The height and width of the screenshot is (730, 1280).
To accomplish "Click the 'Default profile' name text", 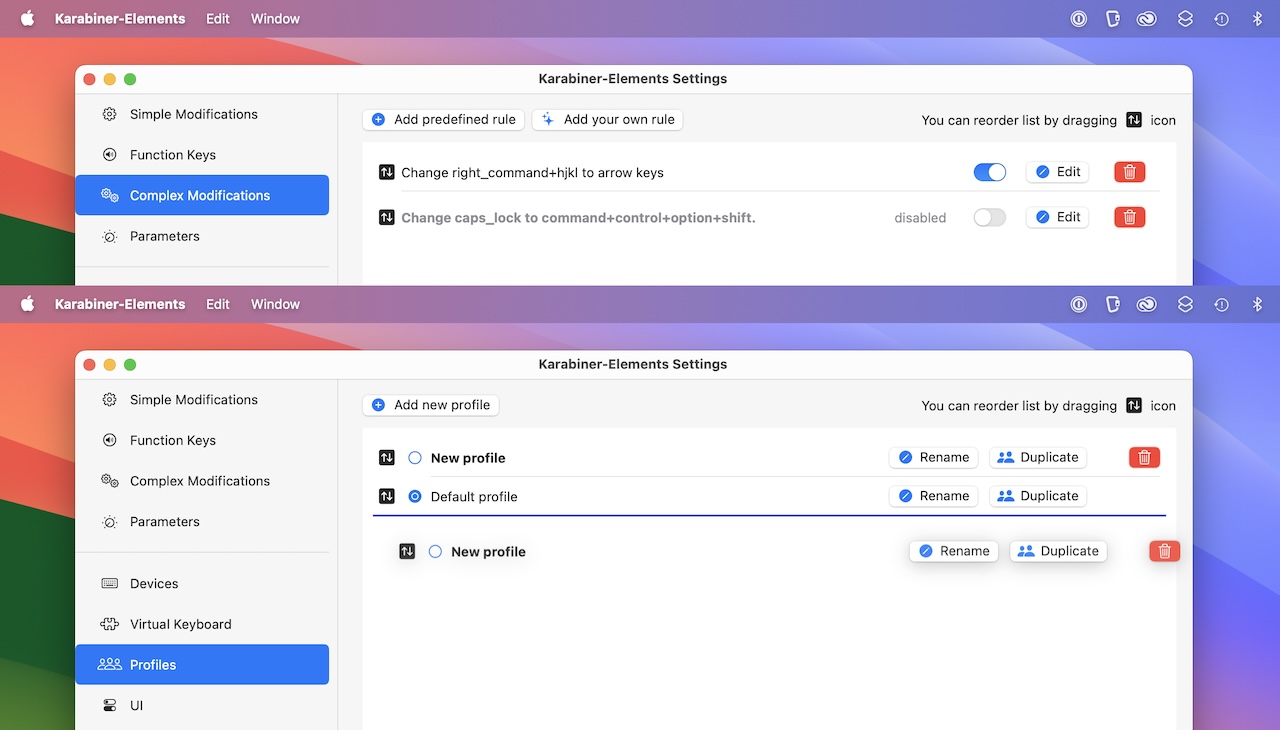I will point(474,496).
